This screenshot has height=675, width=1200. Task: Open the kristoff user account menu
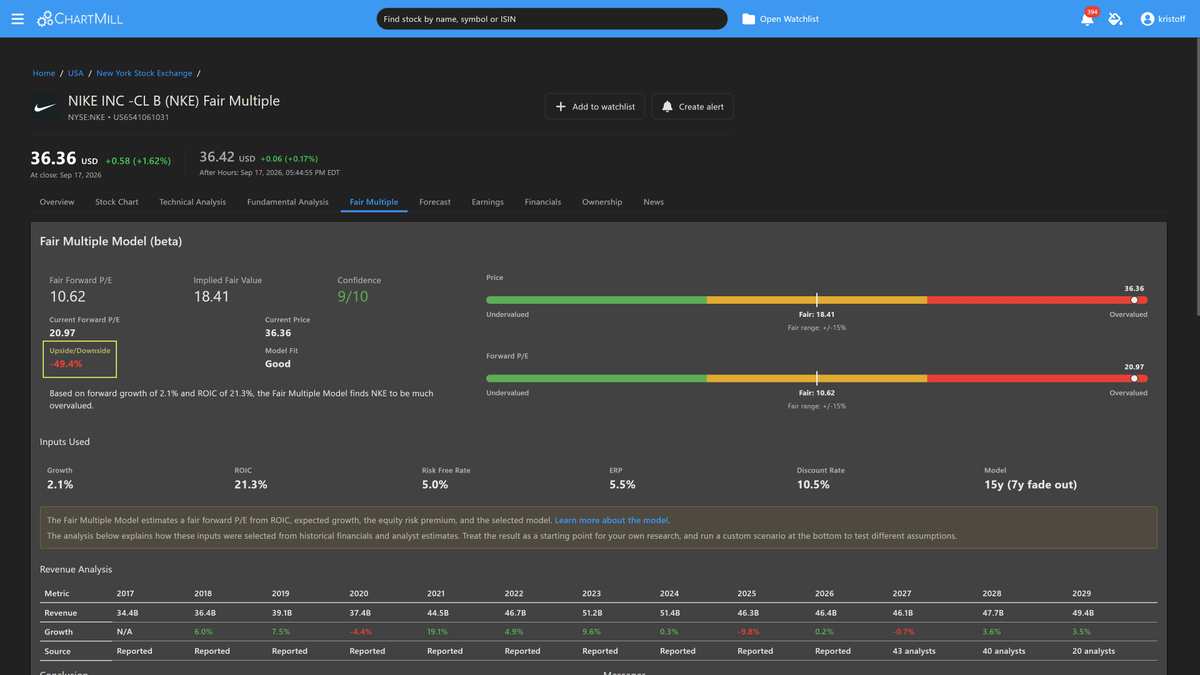coord(1163,19)
